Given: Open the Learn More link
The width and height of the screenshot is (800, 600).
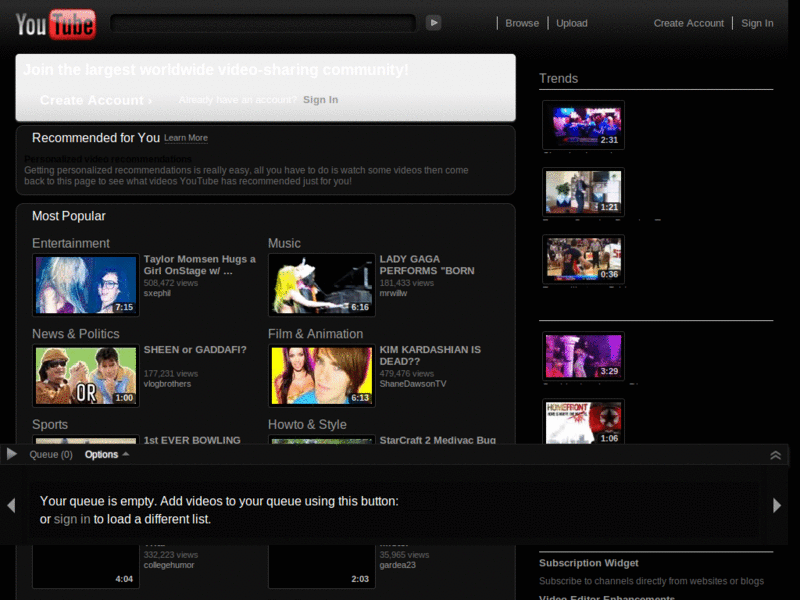Looking at the screenshot, I should point(186,138).
